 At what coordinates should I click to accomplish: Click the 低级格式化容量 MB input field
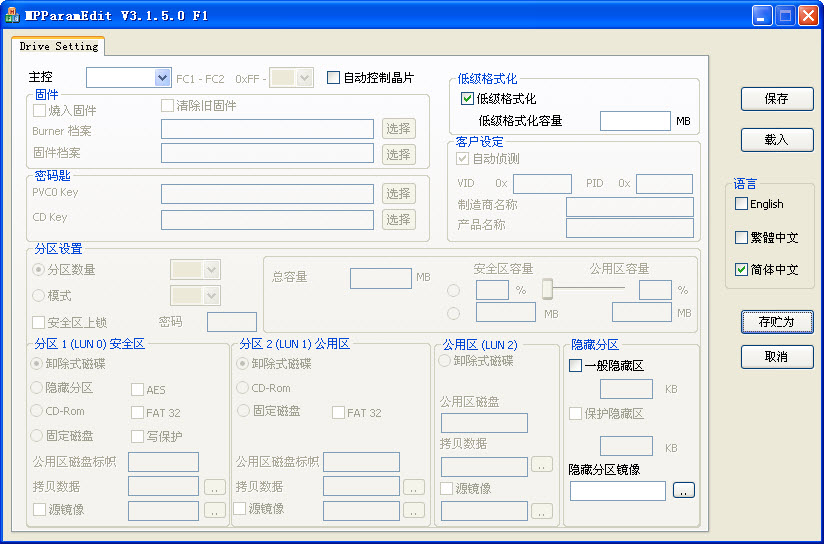(635, 121)
